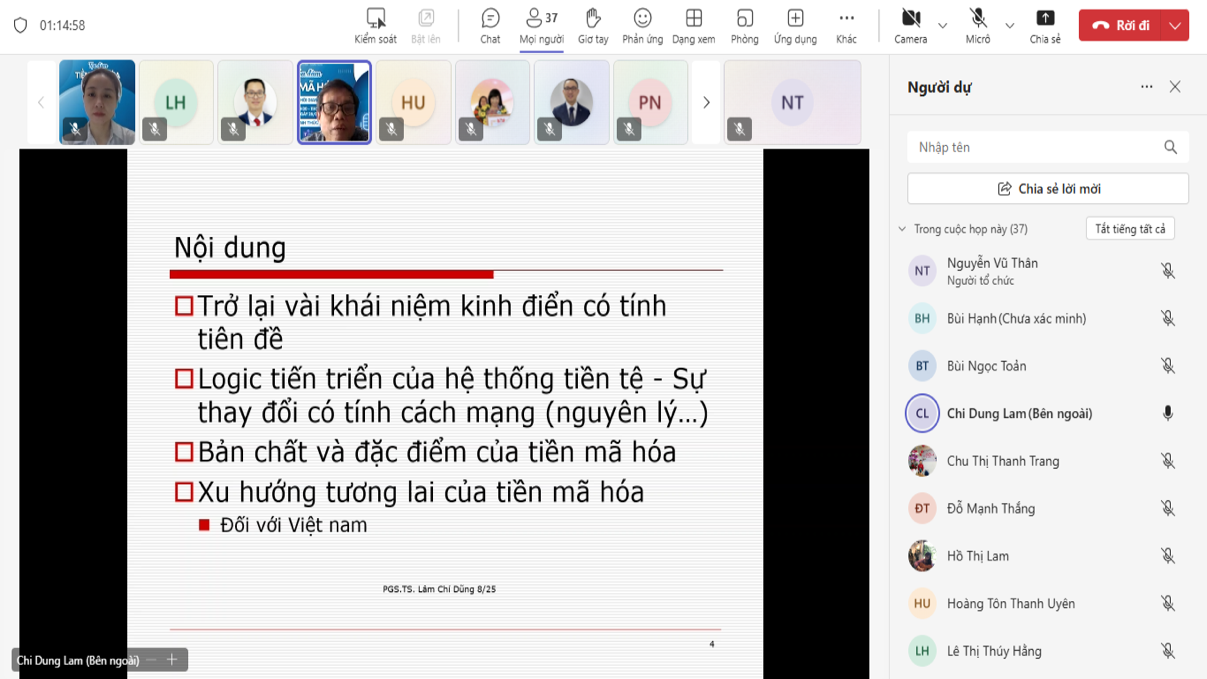Select the Mọi người people tab
This screenshot has height=679, width=1207.
pos(541,25)
